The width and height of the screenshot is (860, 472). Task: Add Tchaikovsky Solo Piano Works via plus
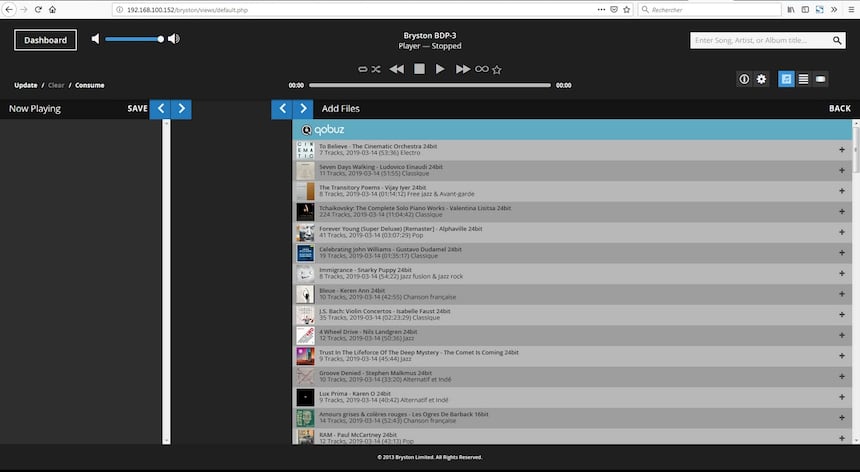[x=841, y=212]
